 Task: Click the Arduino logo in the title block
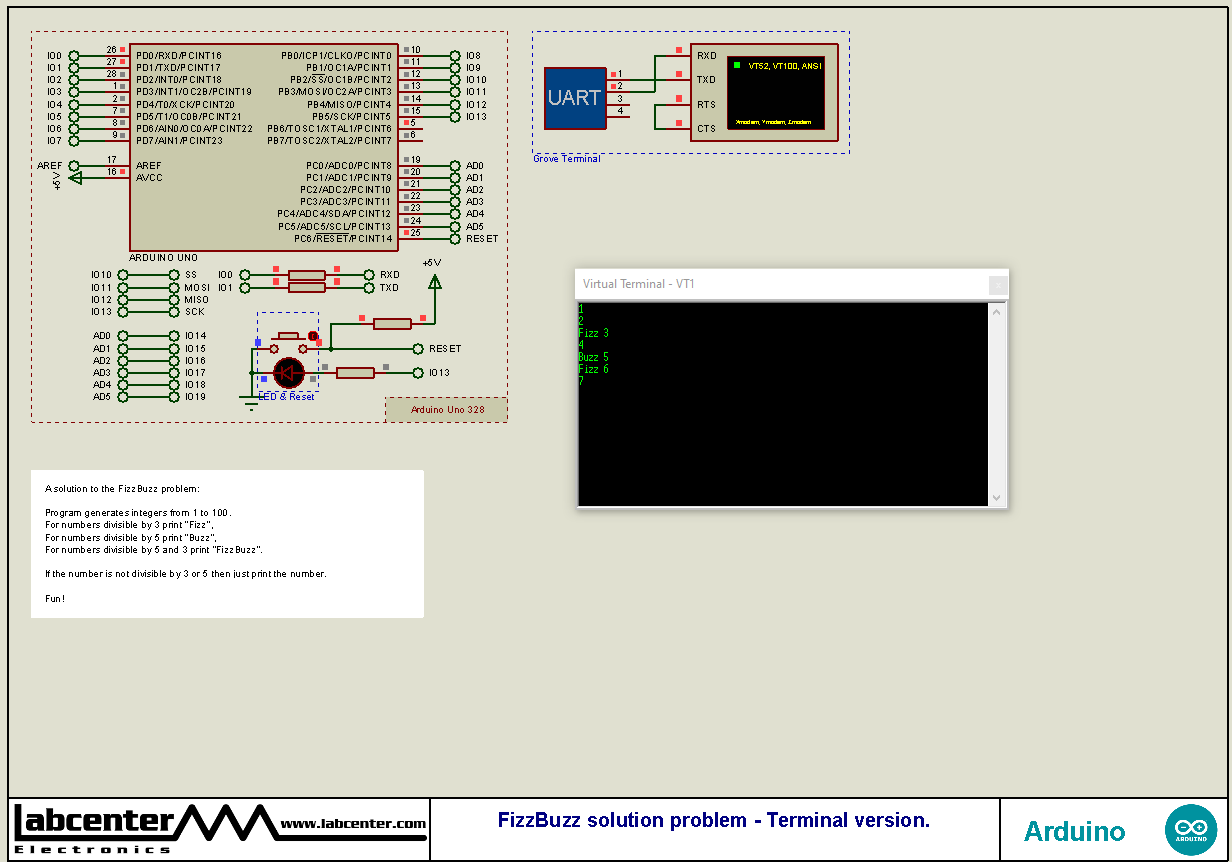(1191, 830)
